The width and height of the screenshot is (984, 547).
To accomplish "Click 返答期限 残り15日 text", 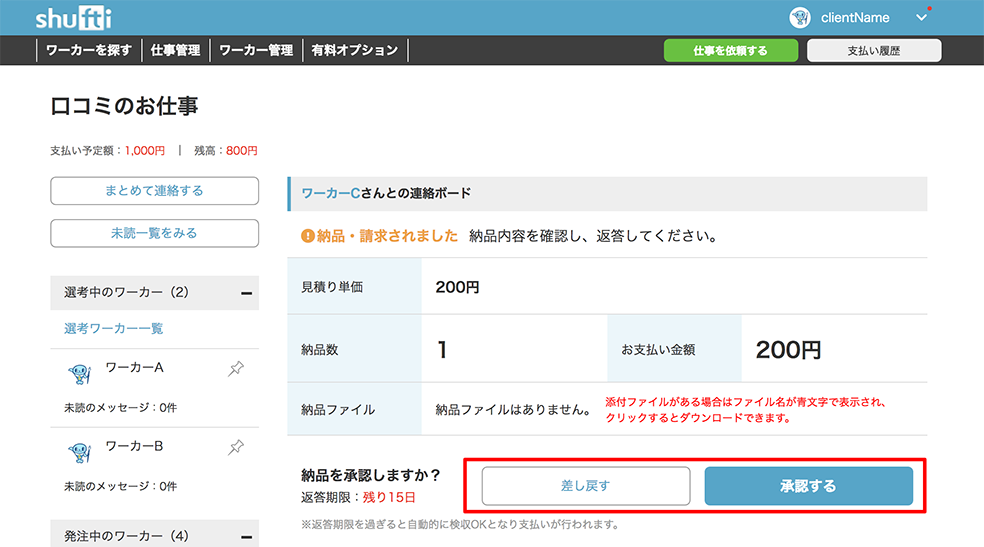I will tap(358, 497).
